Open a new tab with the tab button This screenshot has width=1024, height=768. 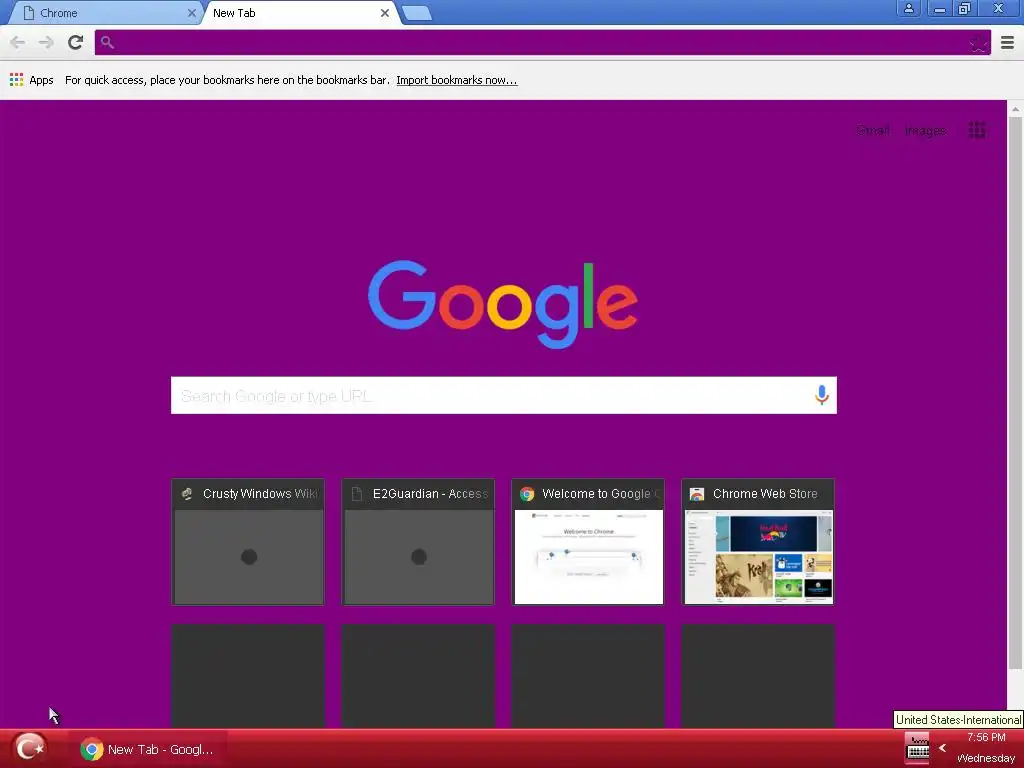coord(416,13)
